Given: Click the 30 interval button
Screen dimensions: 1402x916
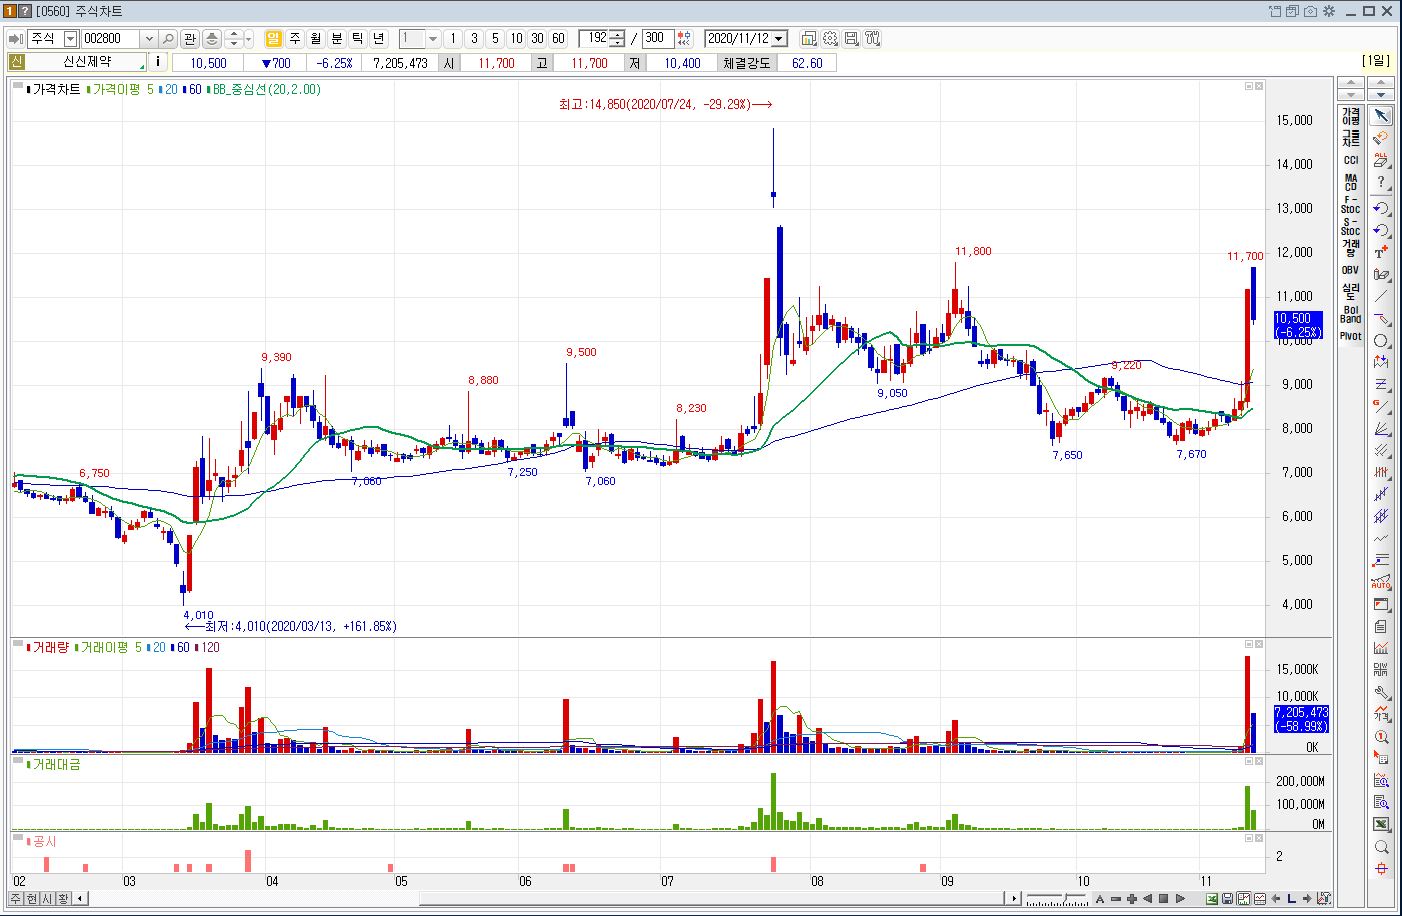Looking at the screenshot, I should [537, 38].
